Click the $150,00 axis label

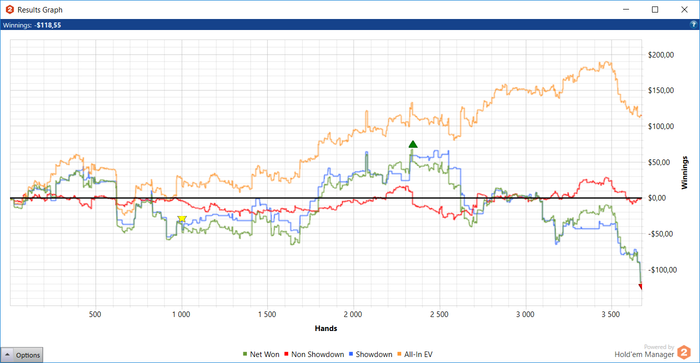661,91
